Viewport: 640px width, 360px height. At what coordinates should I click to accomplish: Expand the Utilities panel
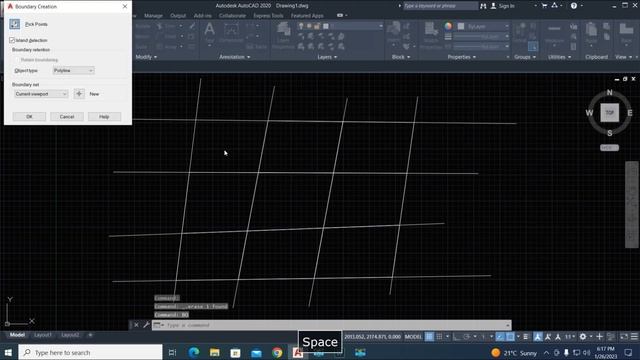click(x=559, y=57)
